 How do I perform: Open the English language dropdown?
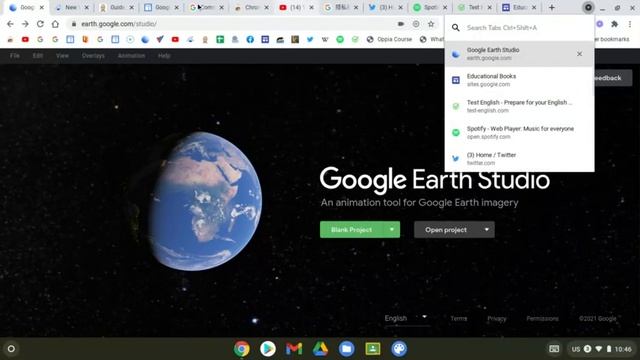click(406, 318)
